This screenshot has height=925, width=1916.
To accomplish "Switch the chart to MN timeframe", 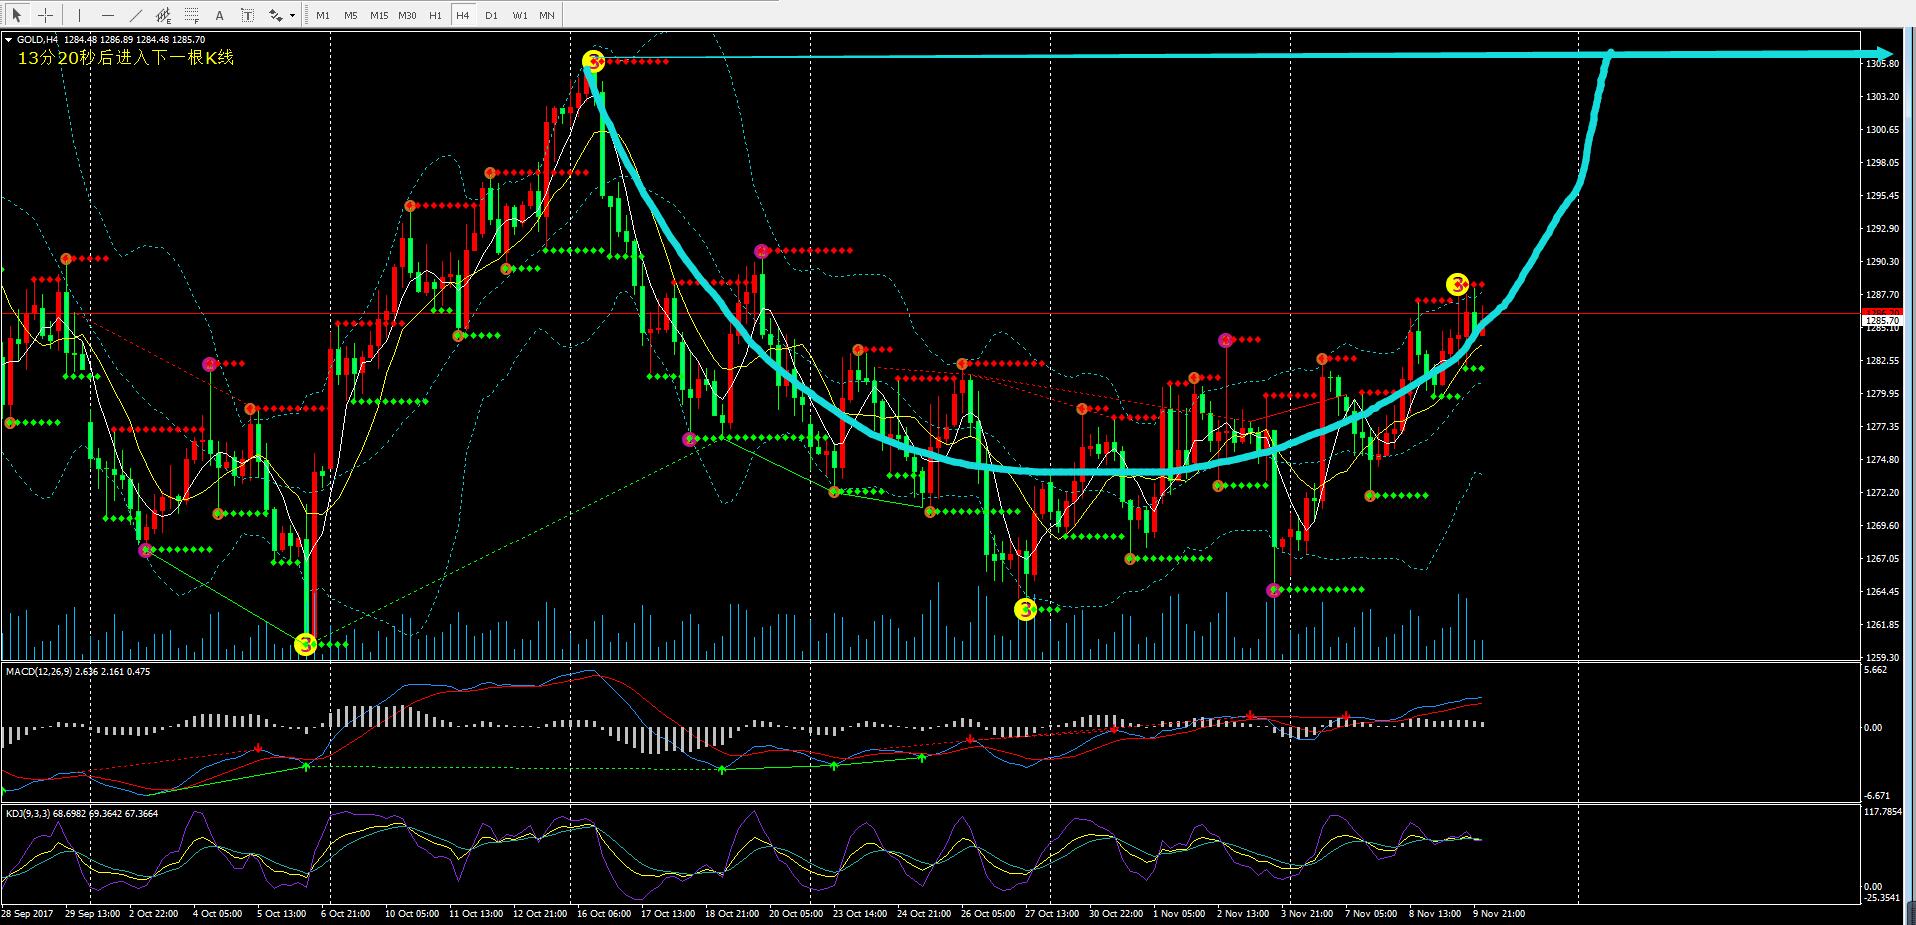I will [547, 15].
